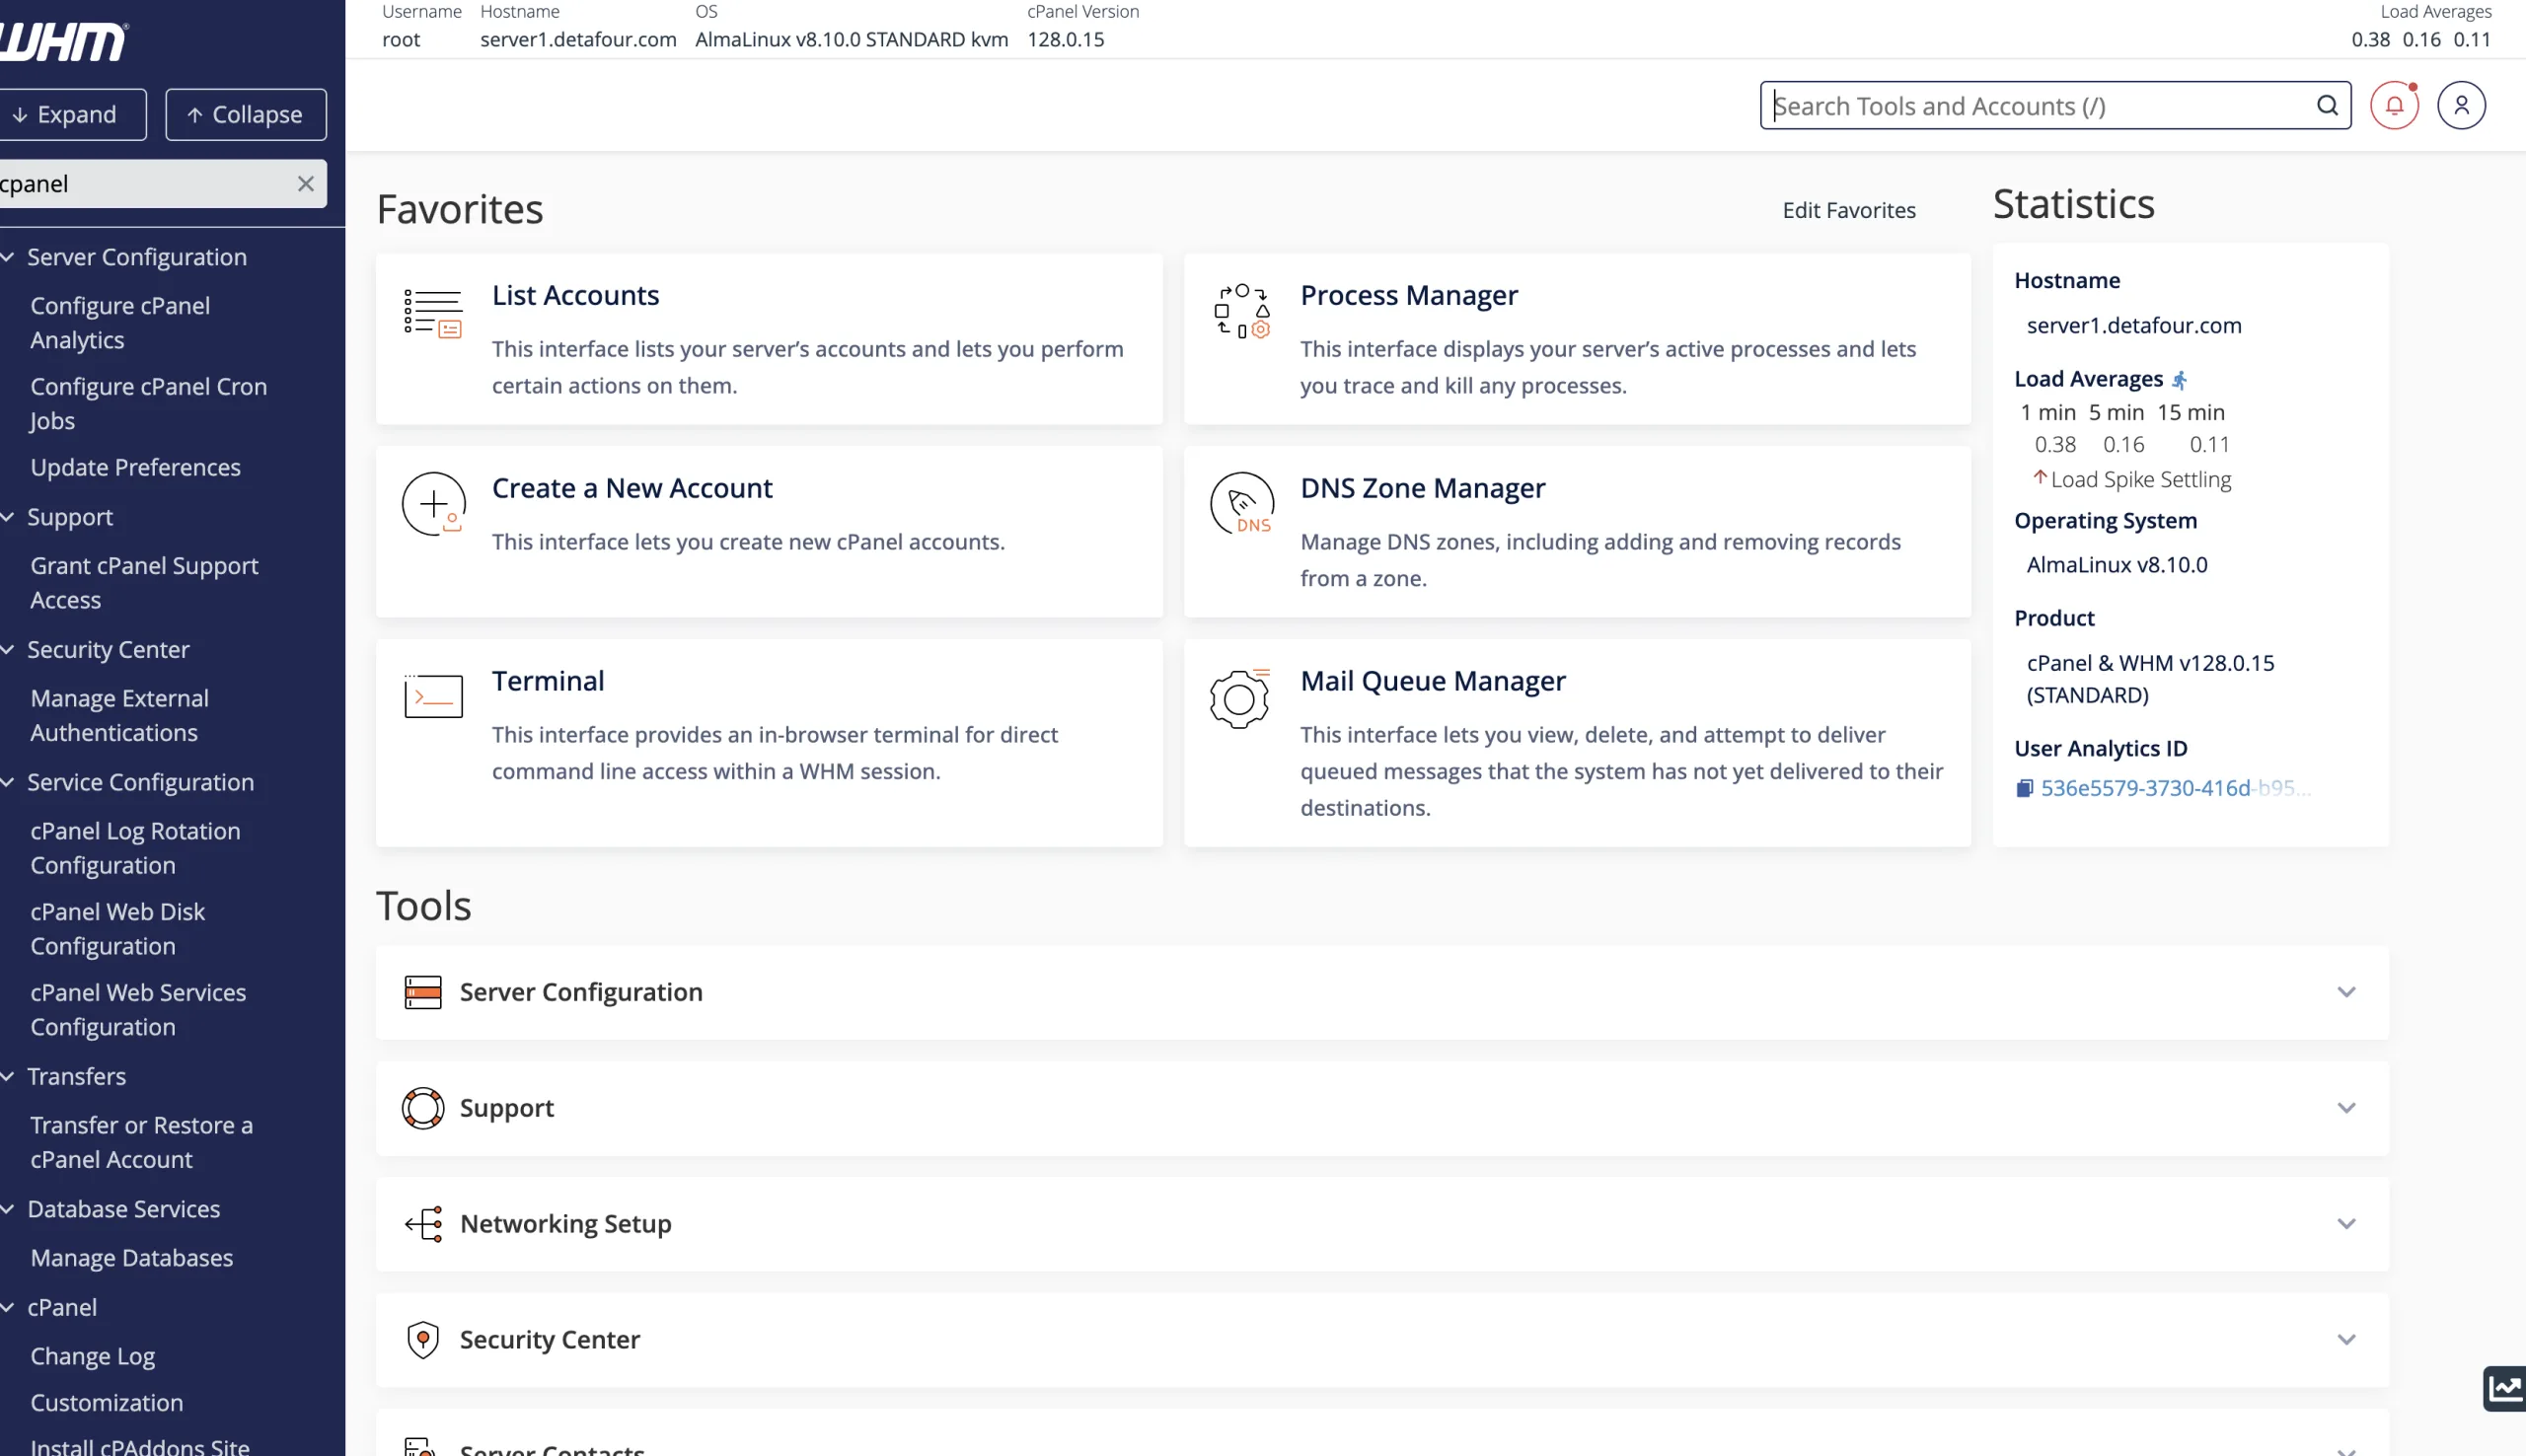Copy the User Analytics ID icon
The image size is (2526, 1456).
click(2024, 788)
